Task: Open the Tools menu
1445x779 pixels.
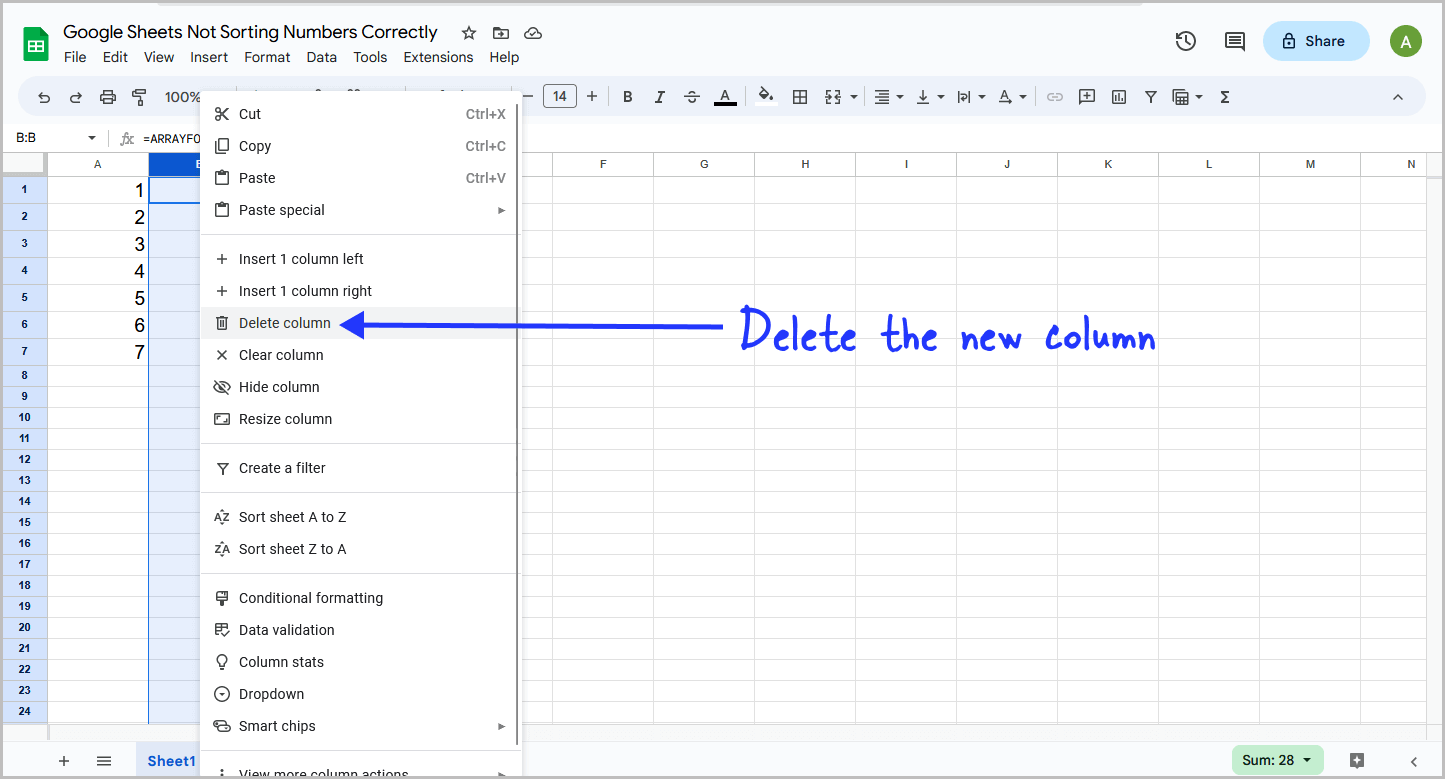Action: point(370,57)
